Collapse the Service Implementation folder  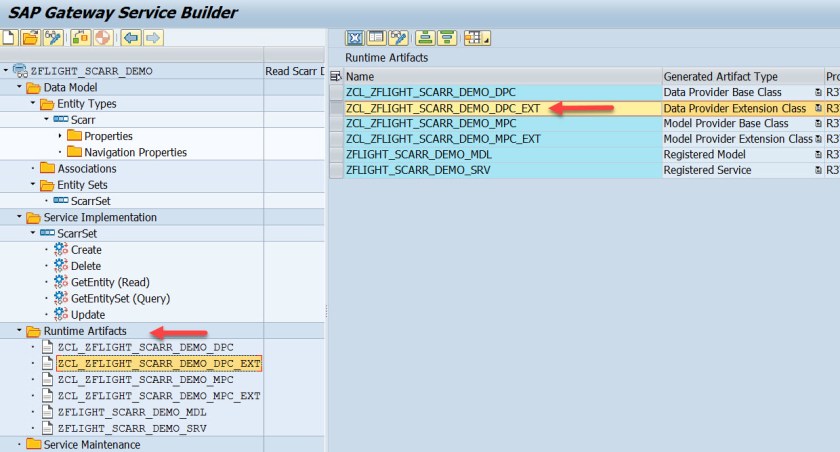[x=19, y=216]
